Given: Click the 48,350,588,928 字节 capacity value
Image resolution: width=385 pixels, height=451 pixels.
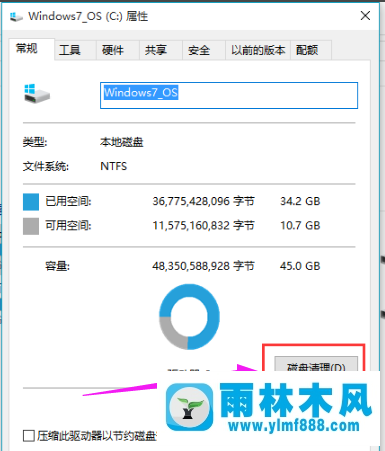Looking at the screenshot, I should point(204,266).
